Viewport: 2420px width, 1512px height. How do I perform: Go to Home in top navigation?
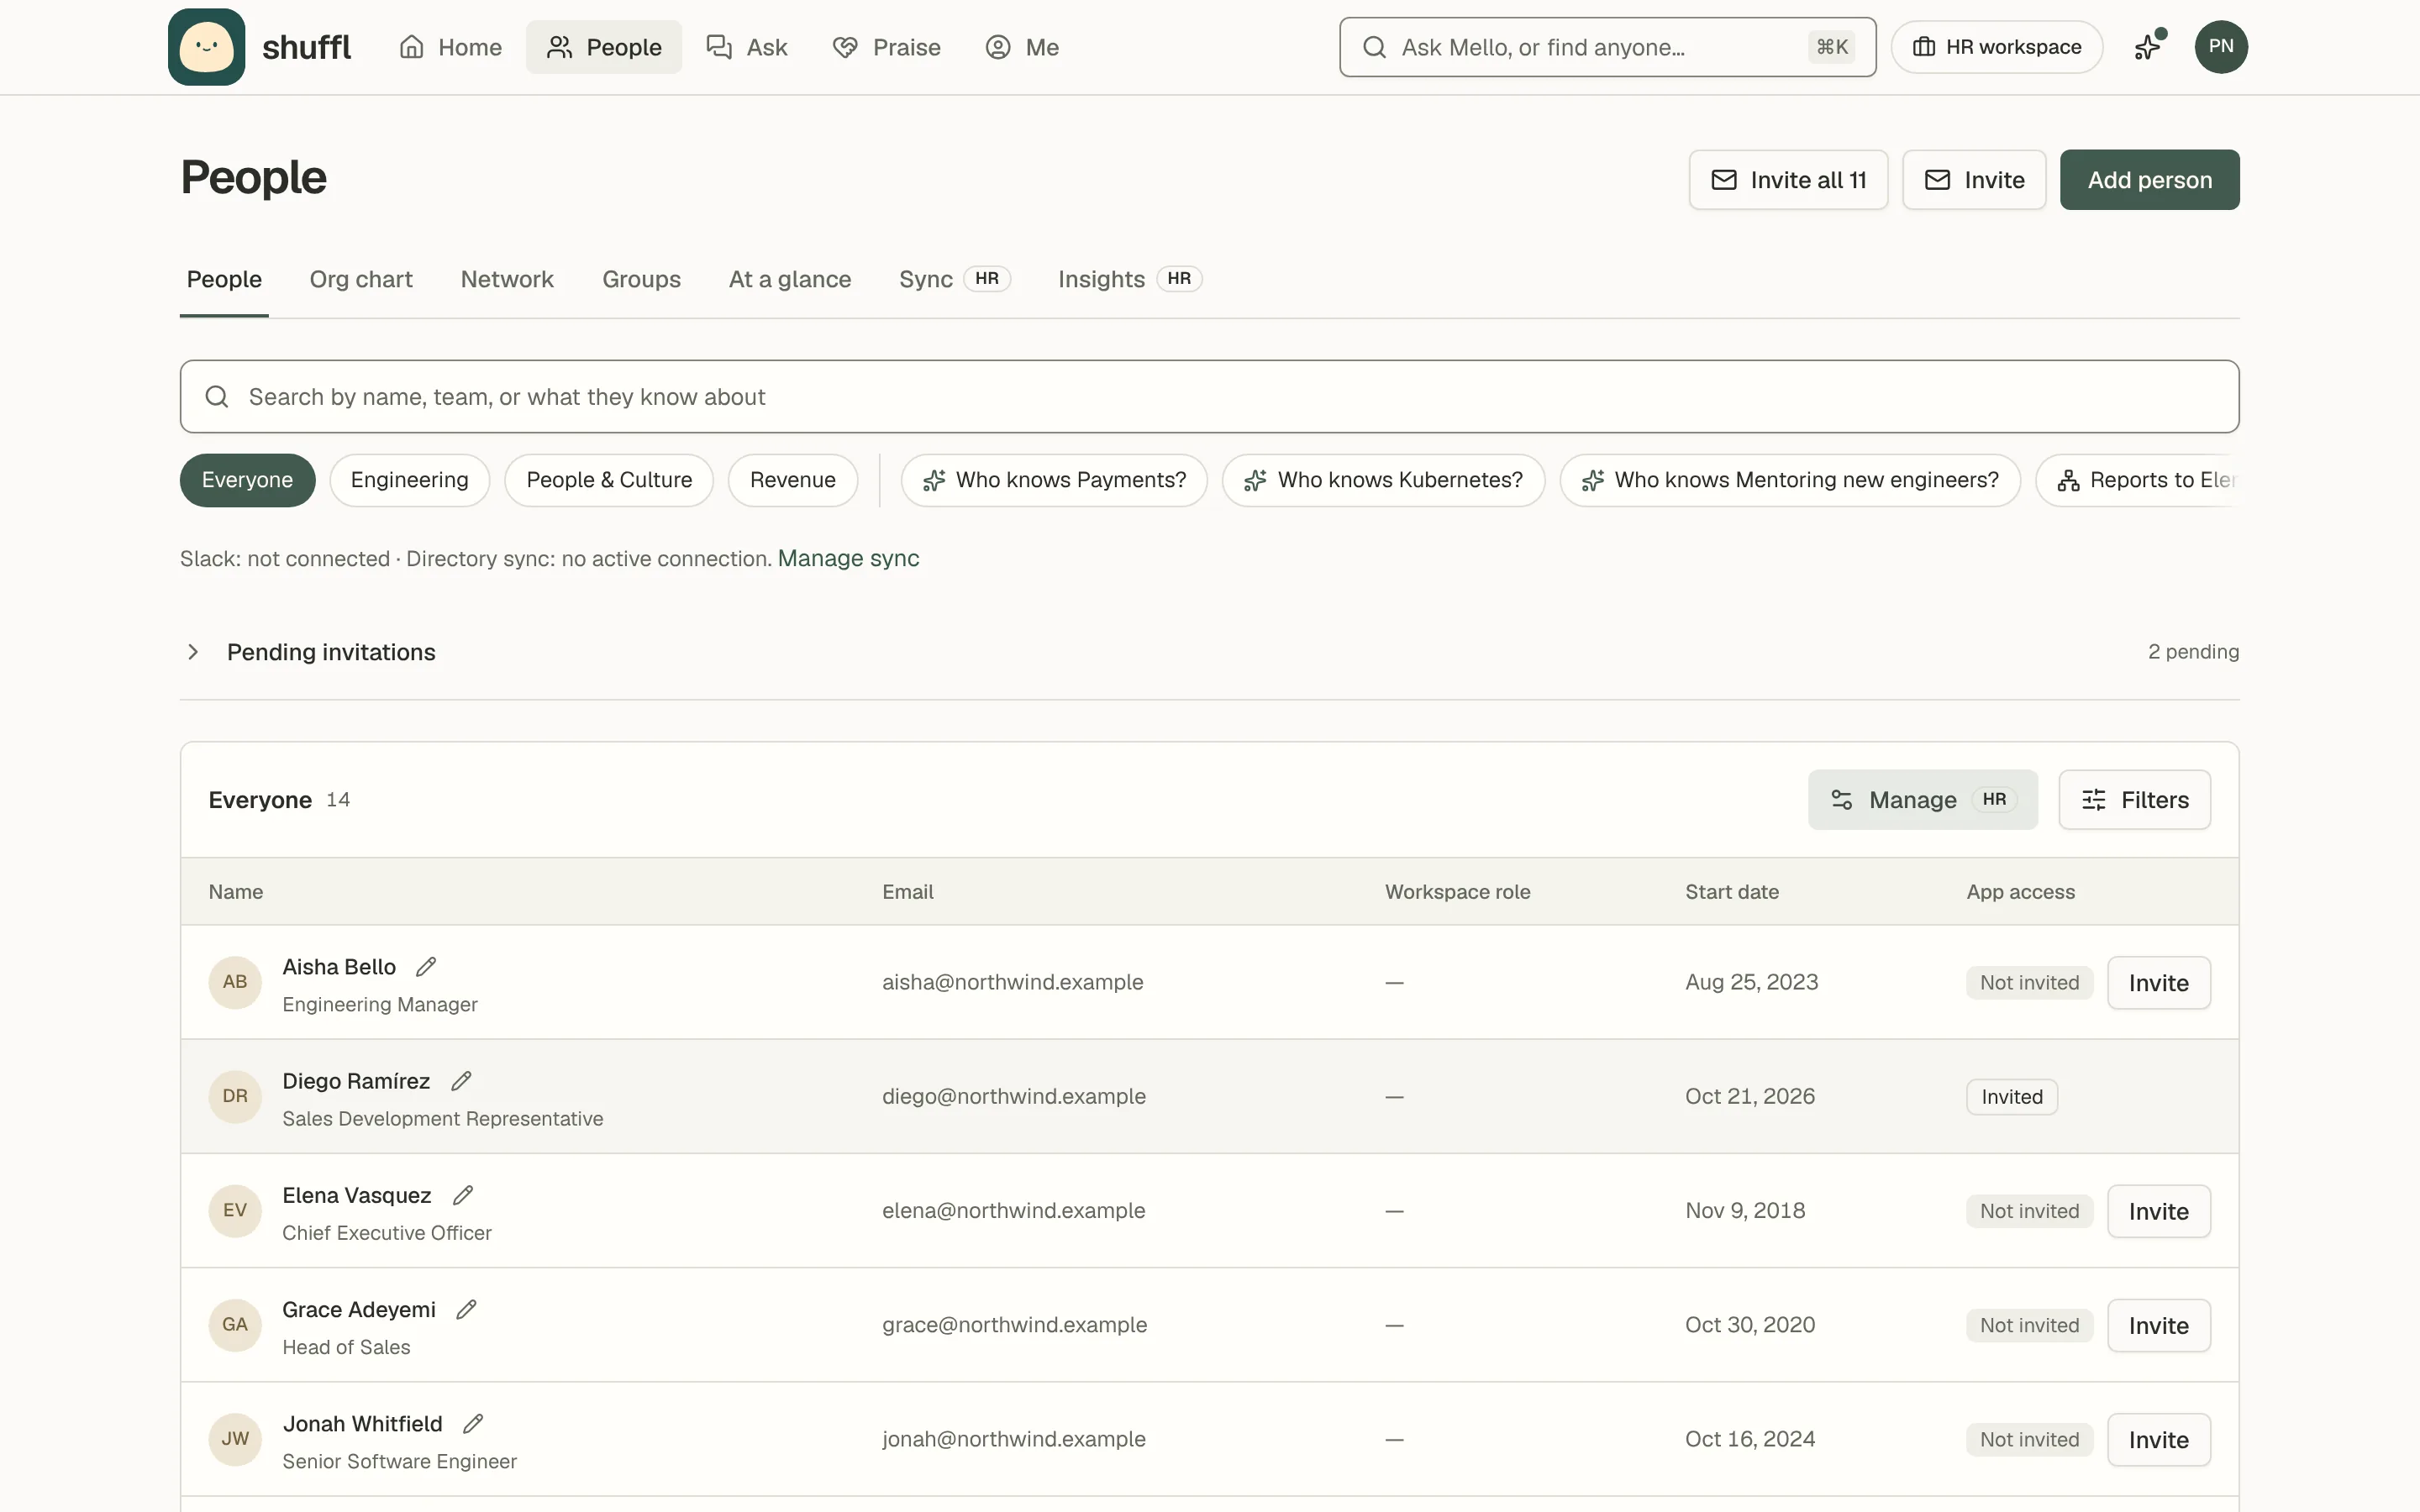[x=450, y=47]
